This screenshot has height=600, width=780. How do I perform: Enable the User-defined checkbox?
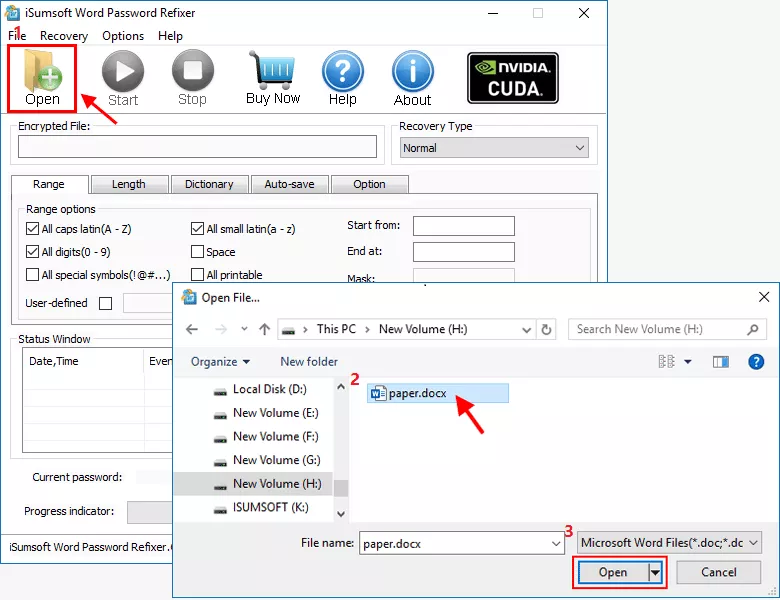[x=105, y=303]
